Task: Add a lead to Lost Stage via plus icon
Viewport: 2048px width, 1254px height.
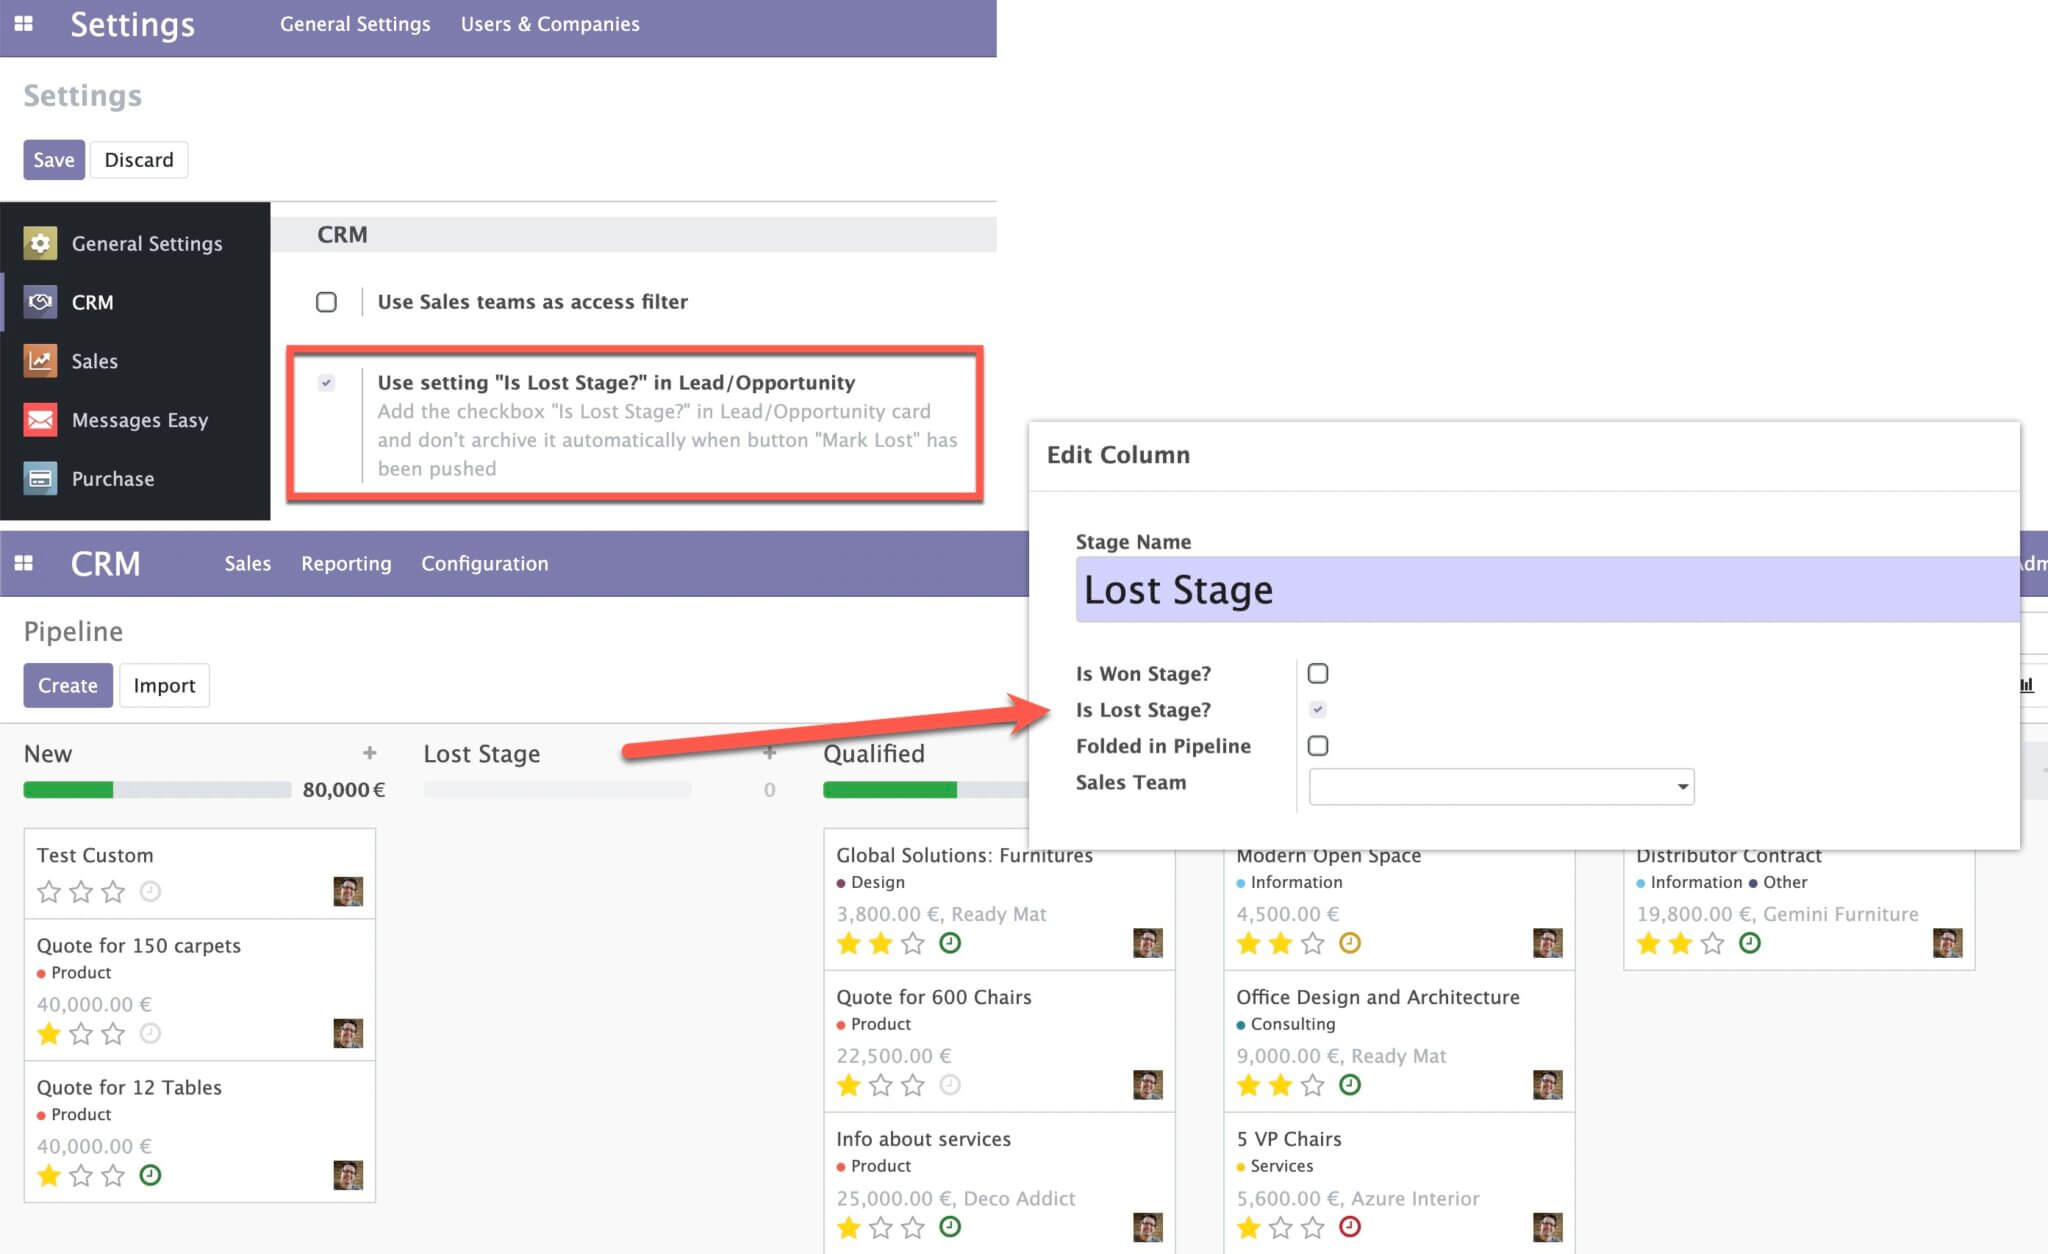Action: (768, 752)
